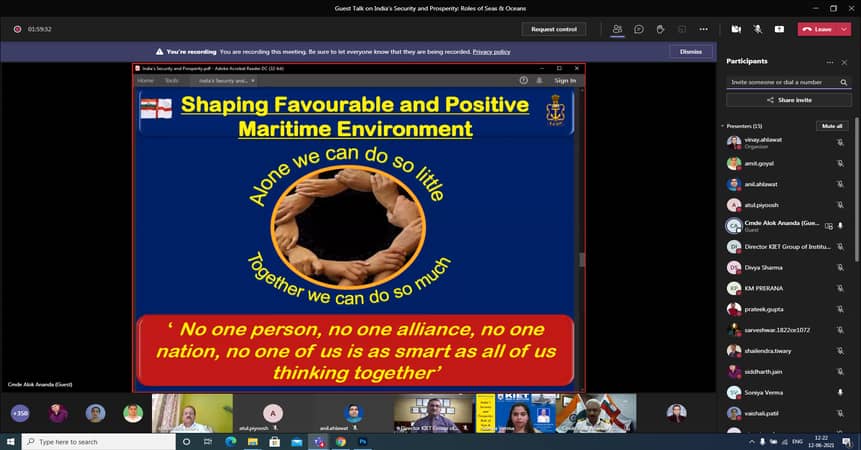The height and width of the screenshot is (450, 861).
Task: Raise hand in the meeting
Action: click(660, 29)
